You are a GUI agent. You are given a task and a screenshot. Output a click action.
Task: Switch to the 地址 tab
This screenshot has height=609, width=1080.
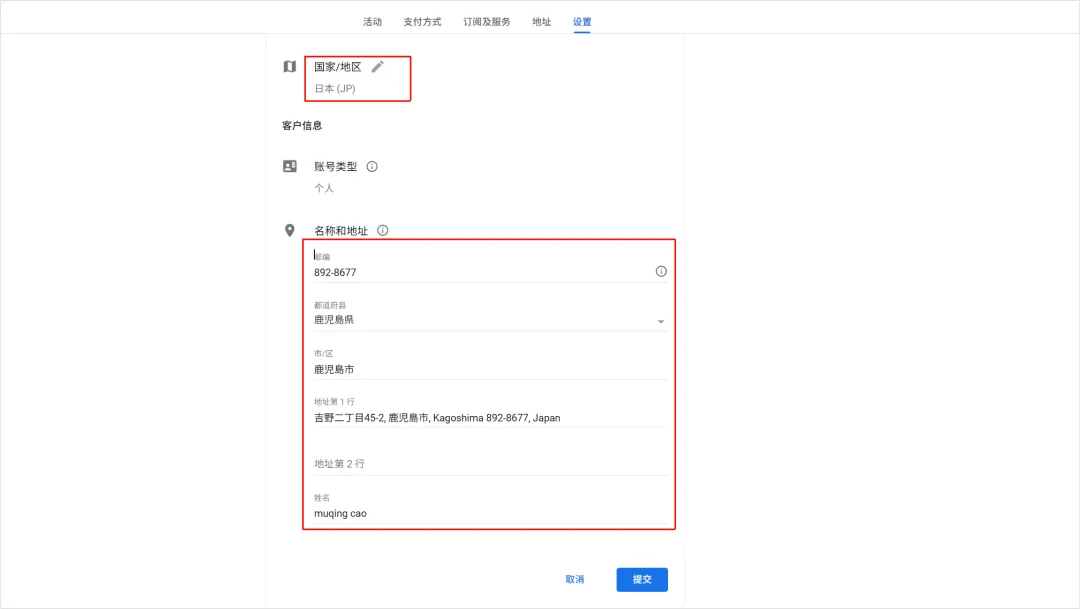(x=541, y=20)
